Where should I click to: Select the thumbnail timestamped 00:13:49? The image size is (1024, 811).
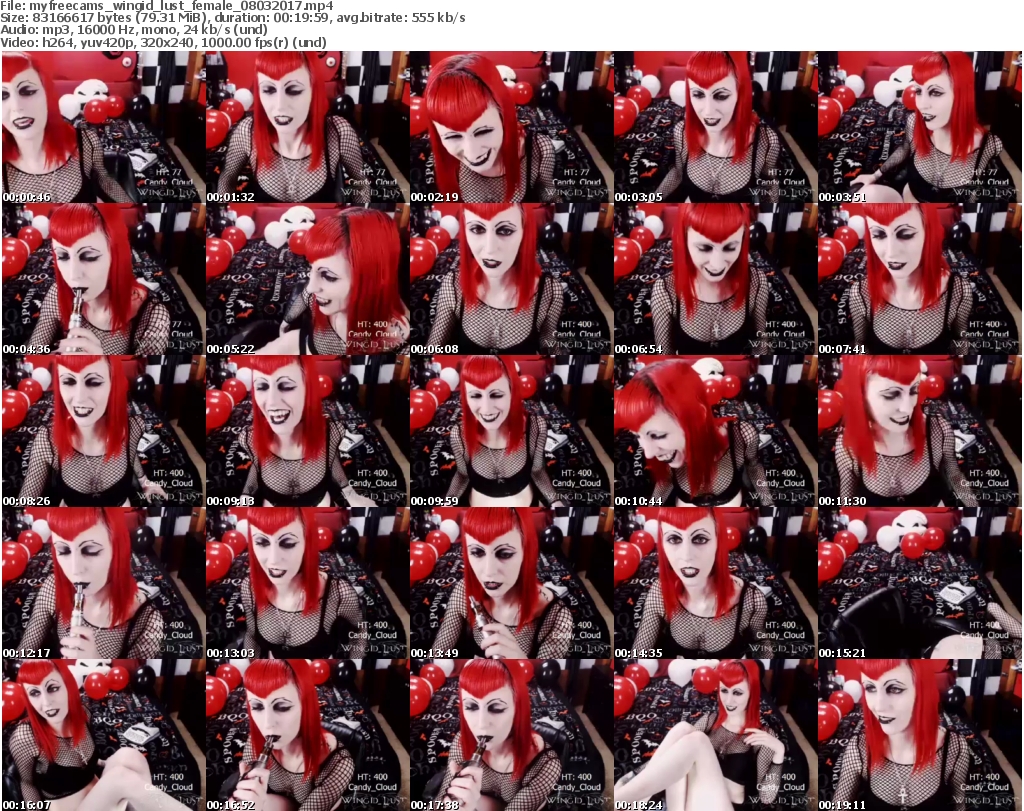pyautogui.click(x=511, y=583)
